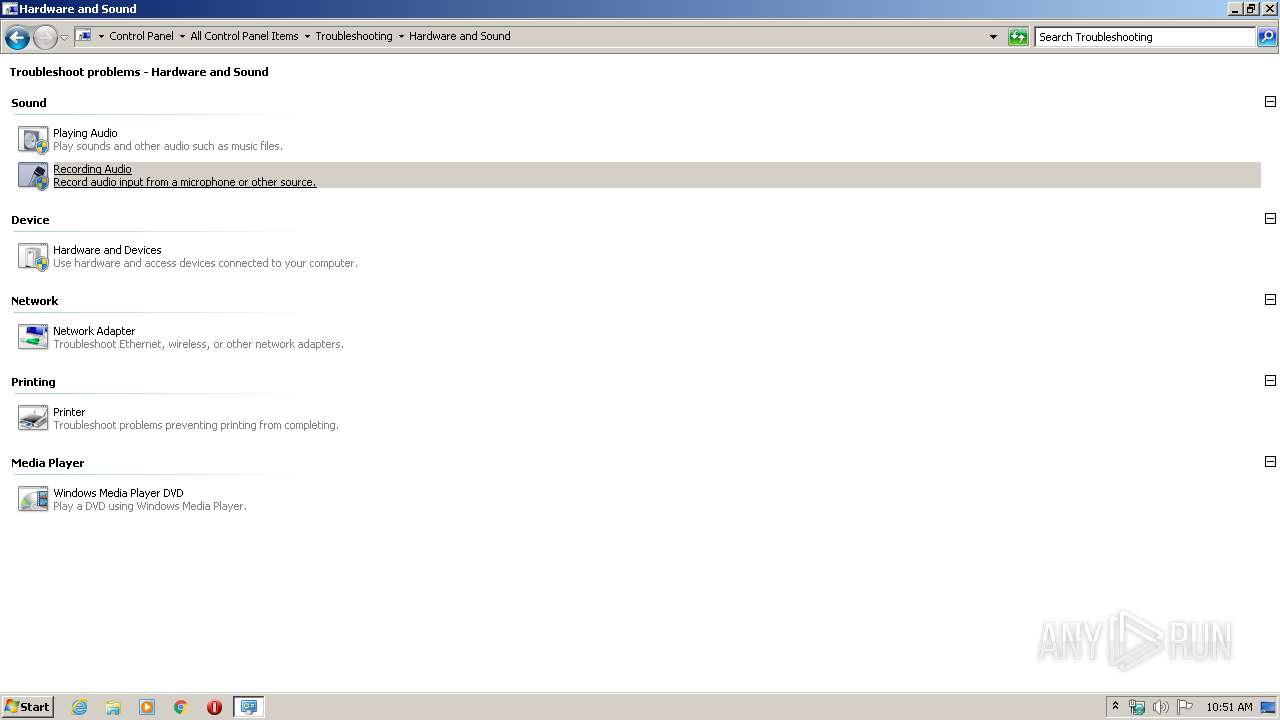Click the Hardware and Devices link

tap(107, 250)
